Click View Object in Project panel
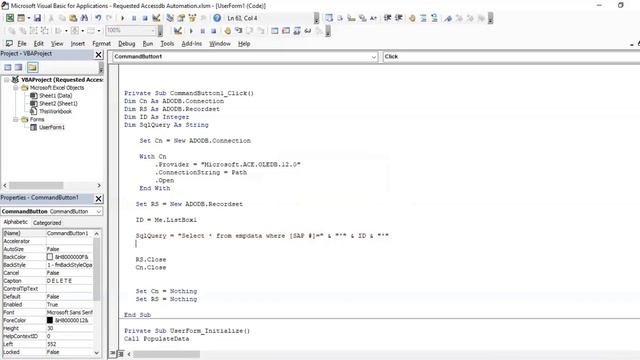Image resolution: width=640 pixels, height=360 pixels. click(19, 67)
